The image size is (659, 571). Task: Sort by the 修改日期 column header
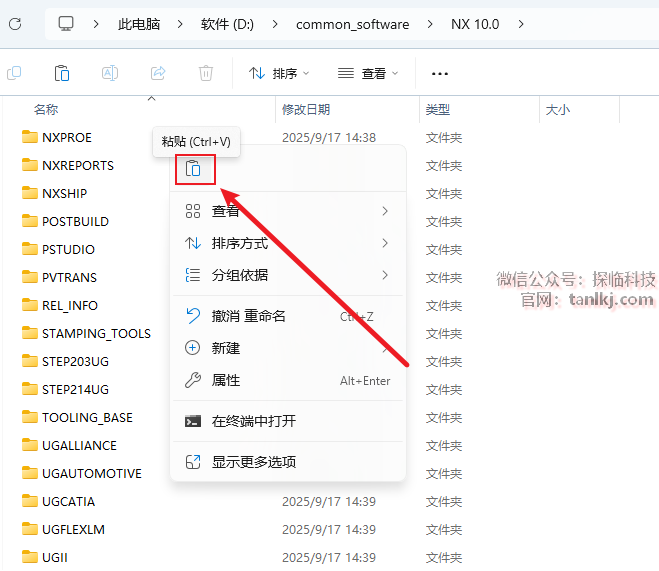point(306,109)
